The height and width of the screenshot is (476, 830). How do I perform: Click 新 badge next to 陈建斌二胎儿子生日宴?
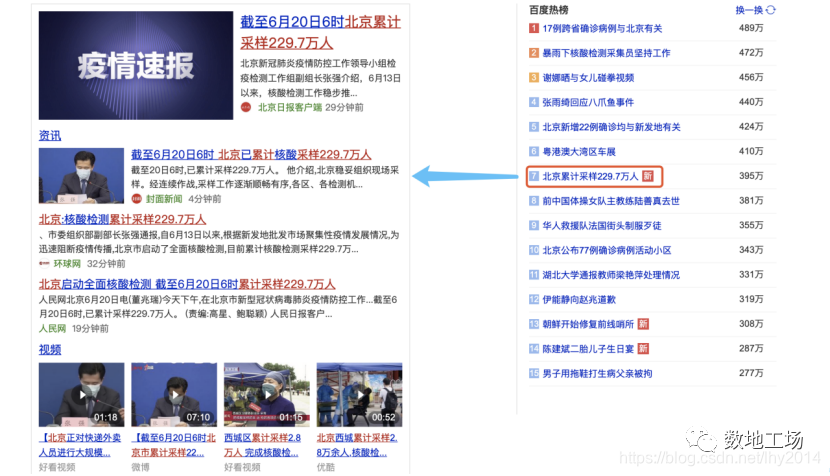[x=643, y=349]
